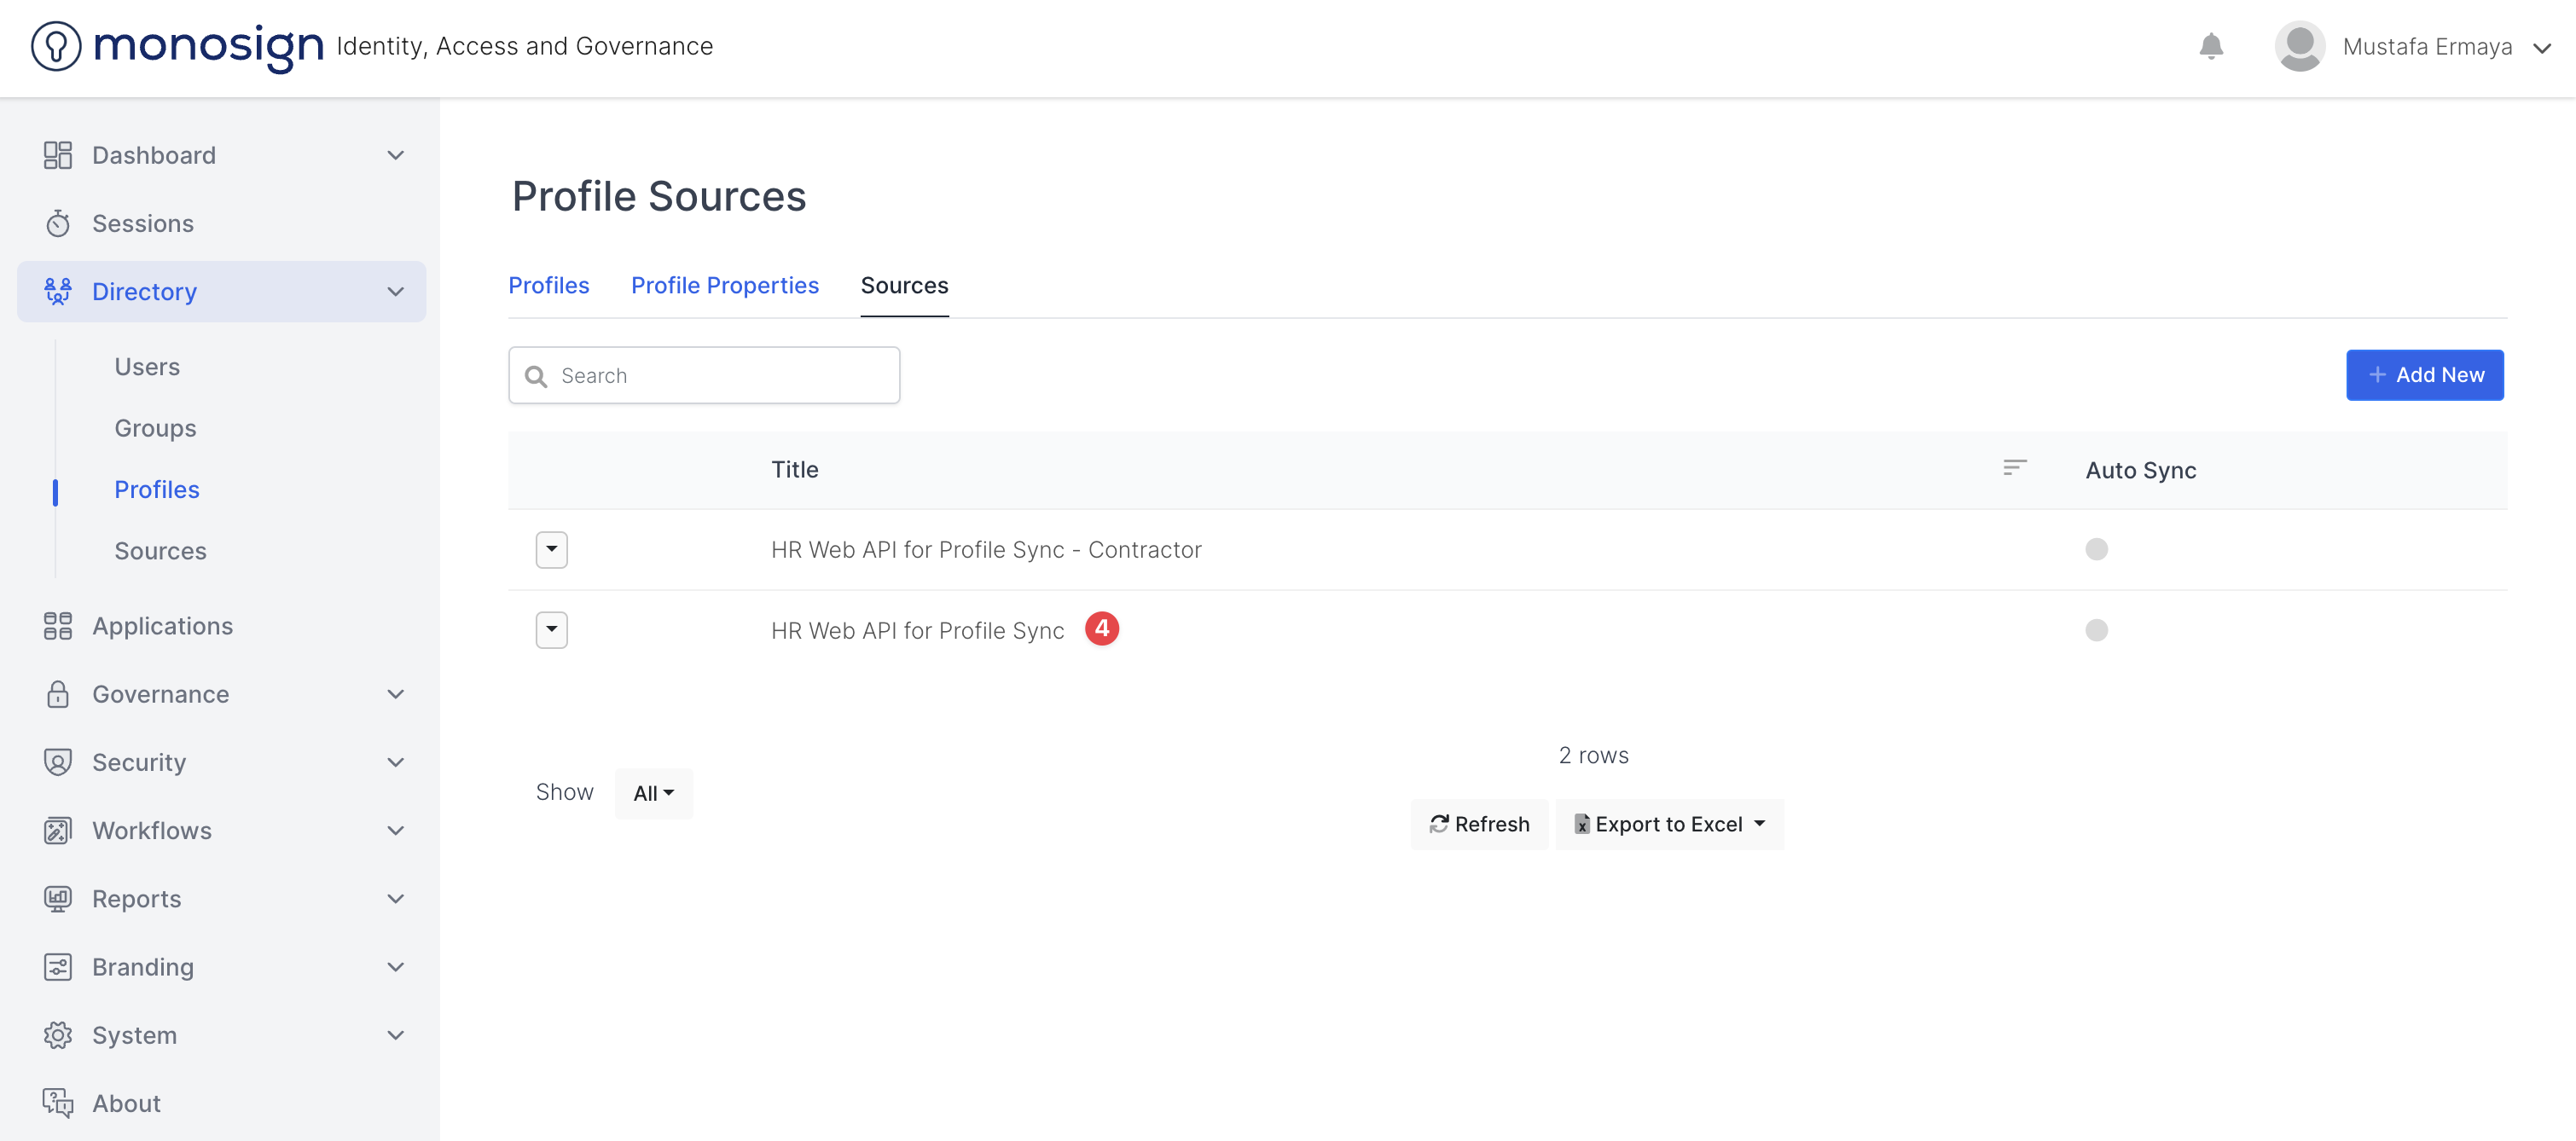Screen dimensions: 2576x1141
Task: Click the red badge showing 4
Action: [1101, 629]
